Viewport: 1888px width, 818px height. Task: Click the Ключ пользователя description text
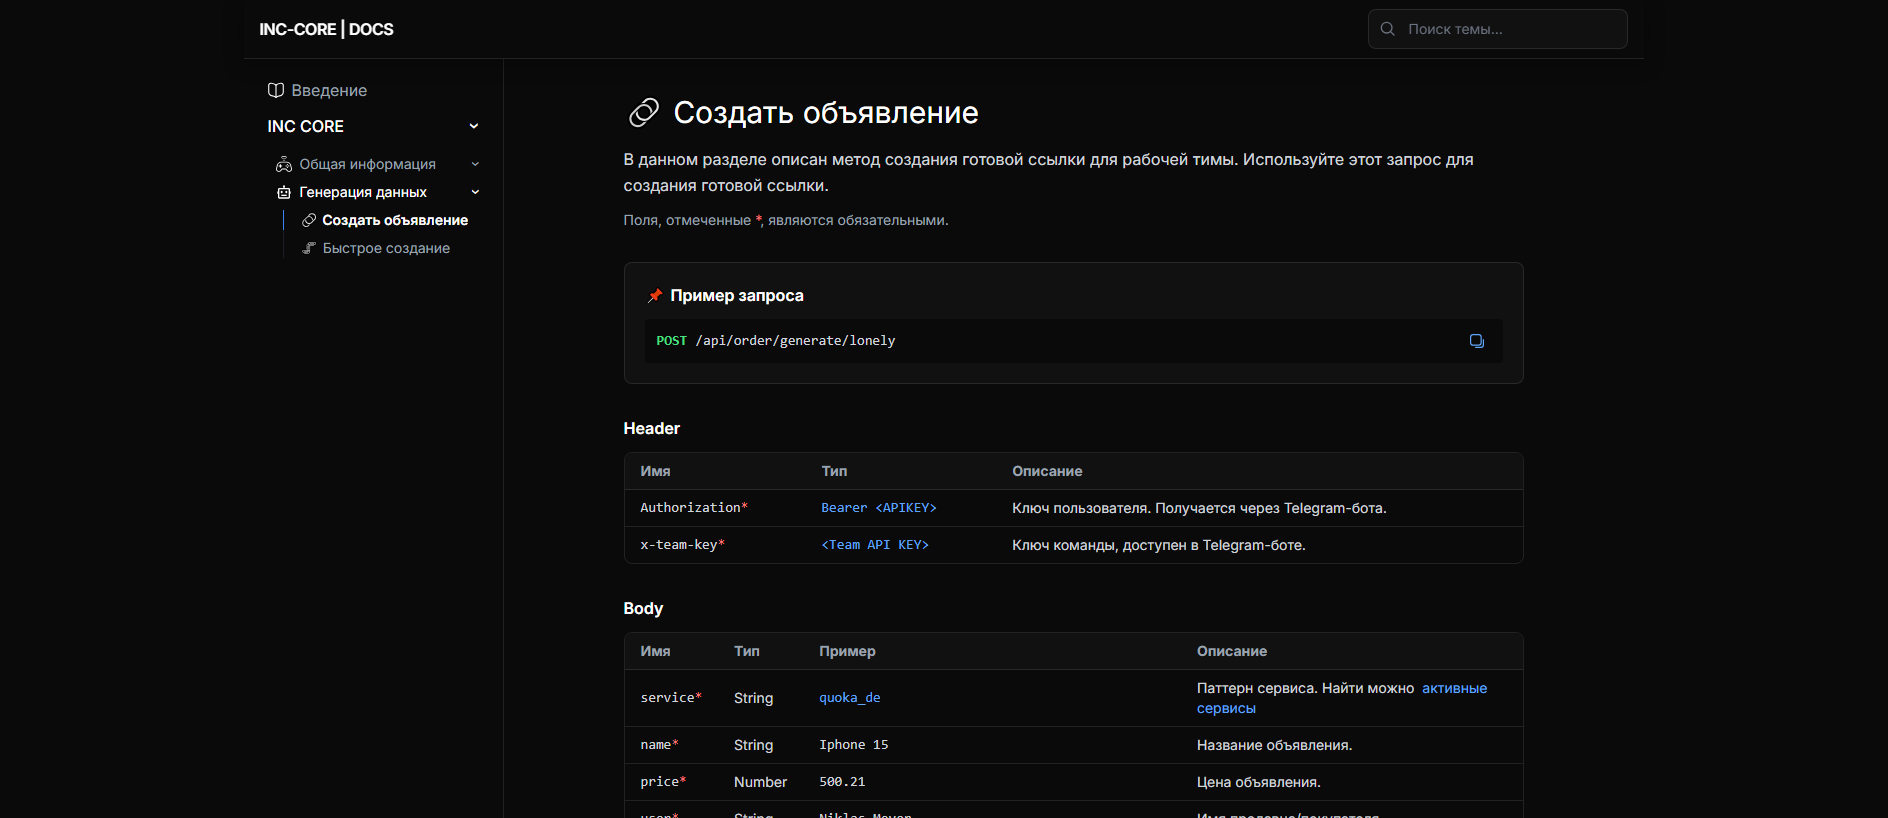1199,508
